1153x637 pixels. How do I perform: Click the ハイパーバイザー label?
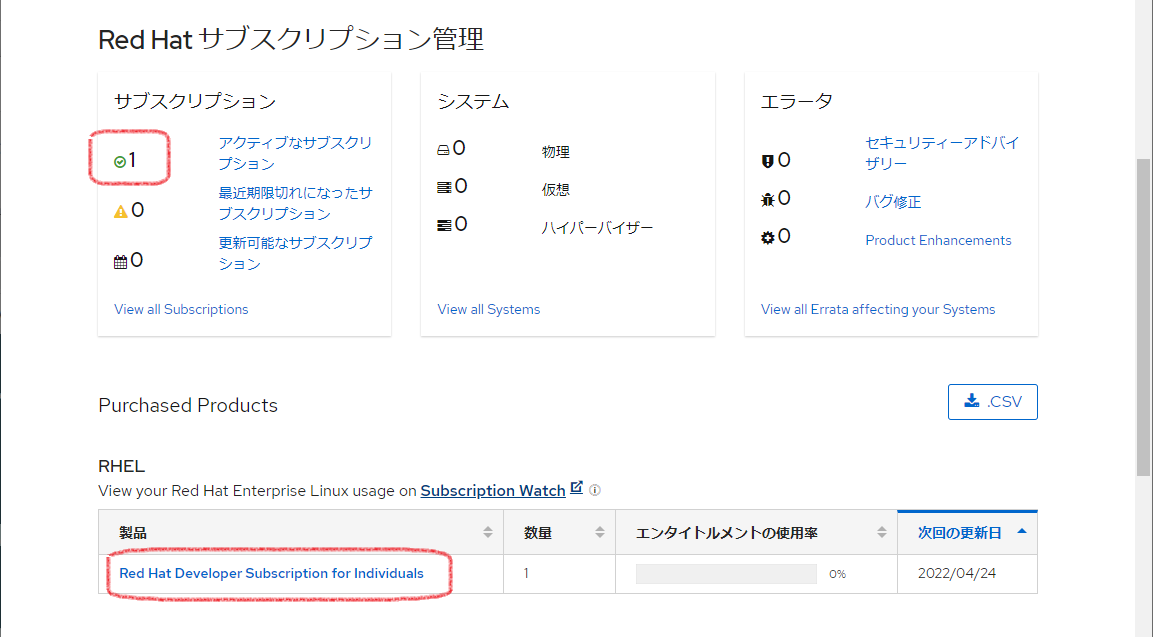pyautogui.click(x=597, y=228)
